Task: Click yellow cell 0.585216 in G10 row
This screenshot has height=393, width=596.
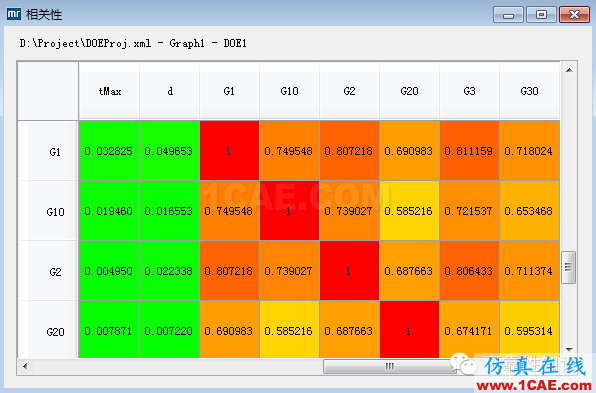Action: coord(409,211)
